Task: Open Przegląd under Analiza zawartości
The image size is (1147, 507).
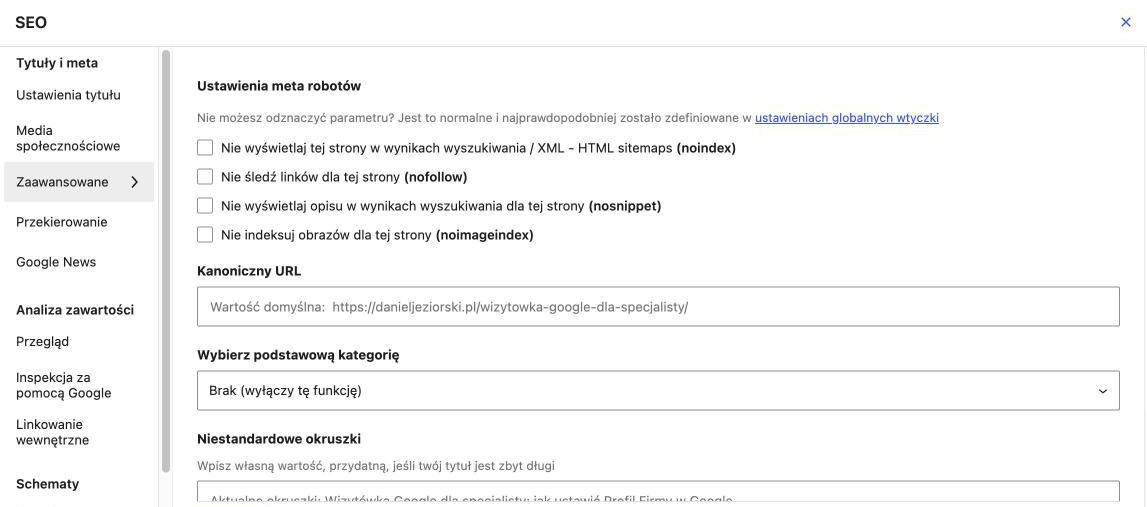Action: tap(42, 342)
